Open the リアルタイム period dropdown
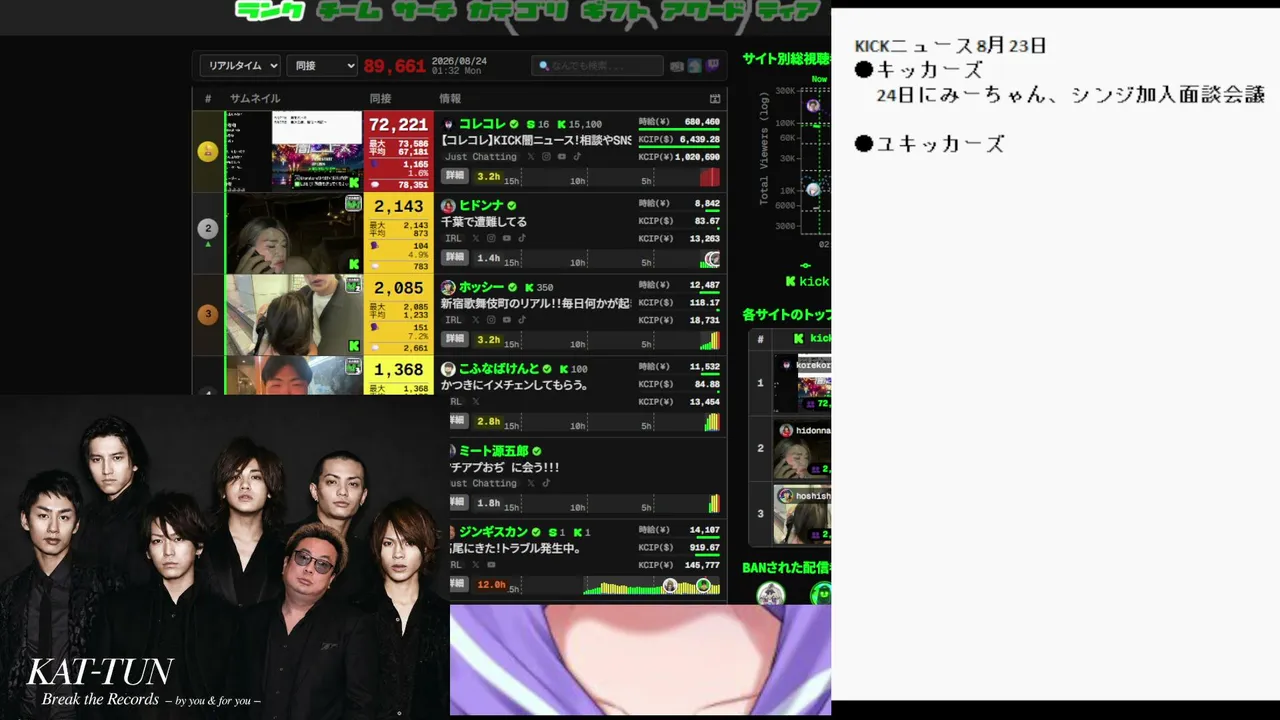The width and height of the screenshot is (1280, 720). click(240, 66)
